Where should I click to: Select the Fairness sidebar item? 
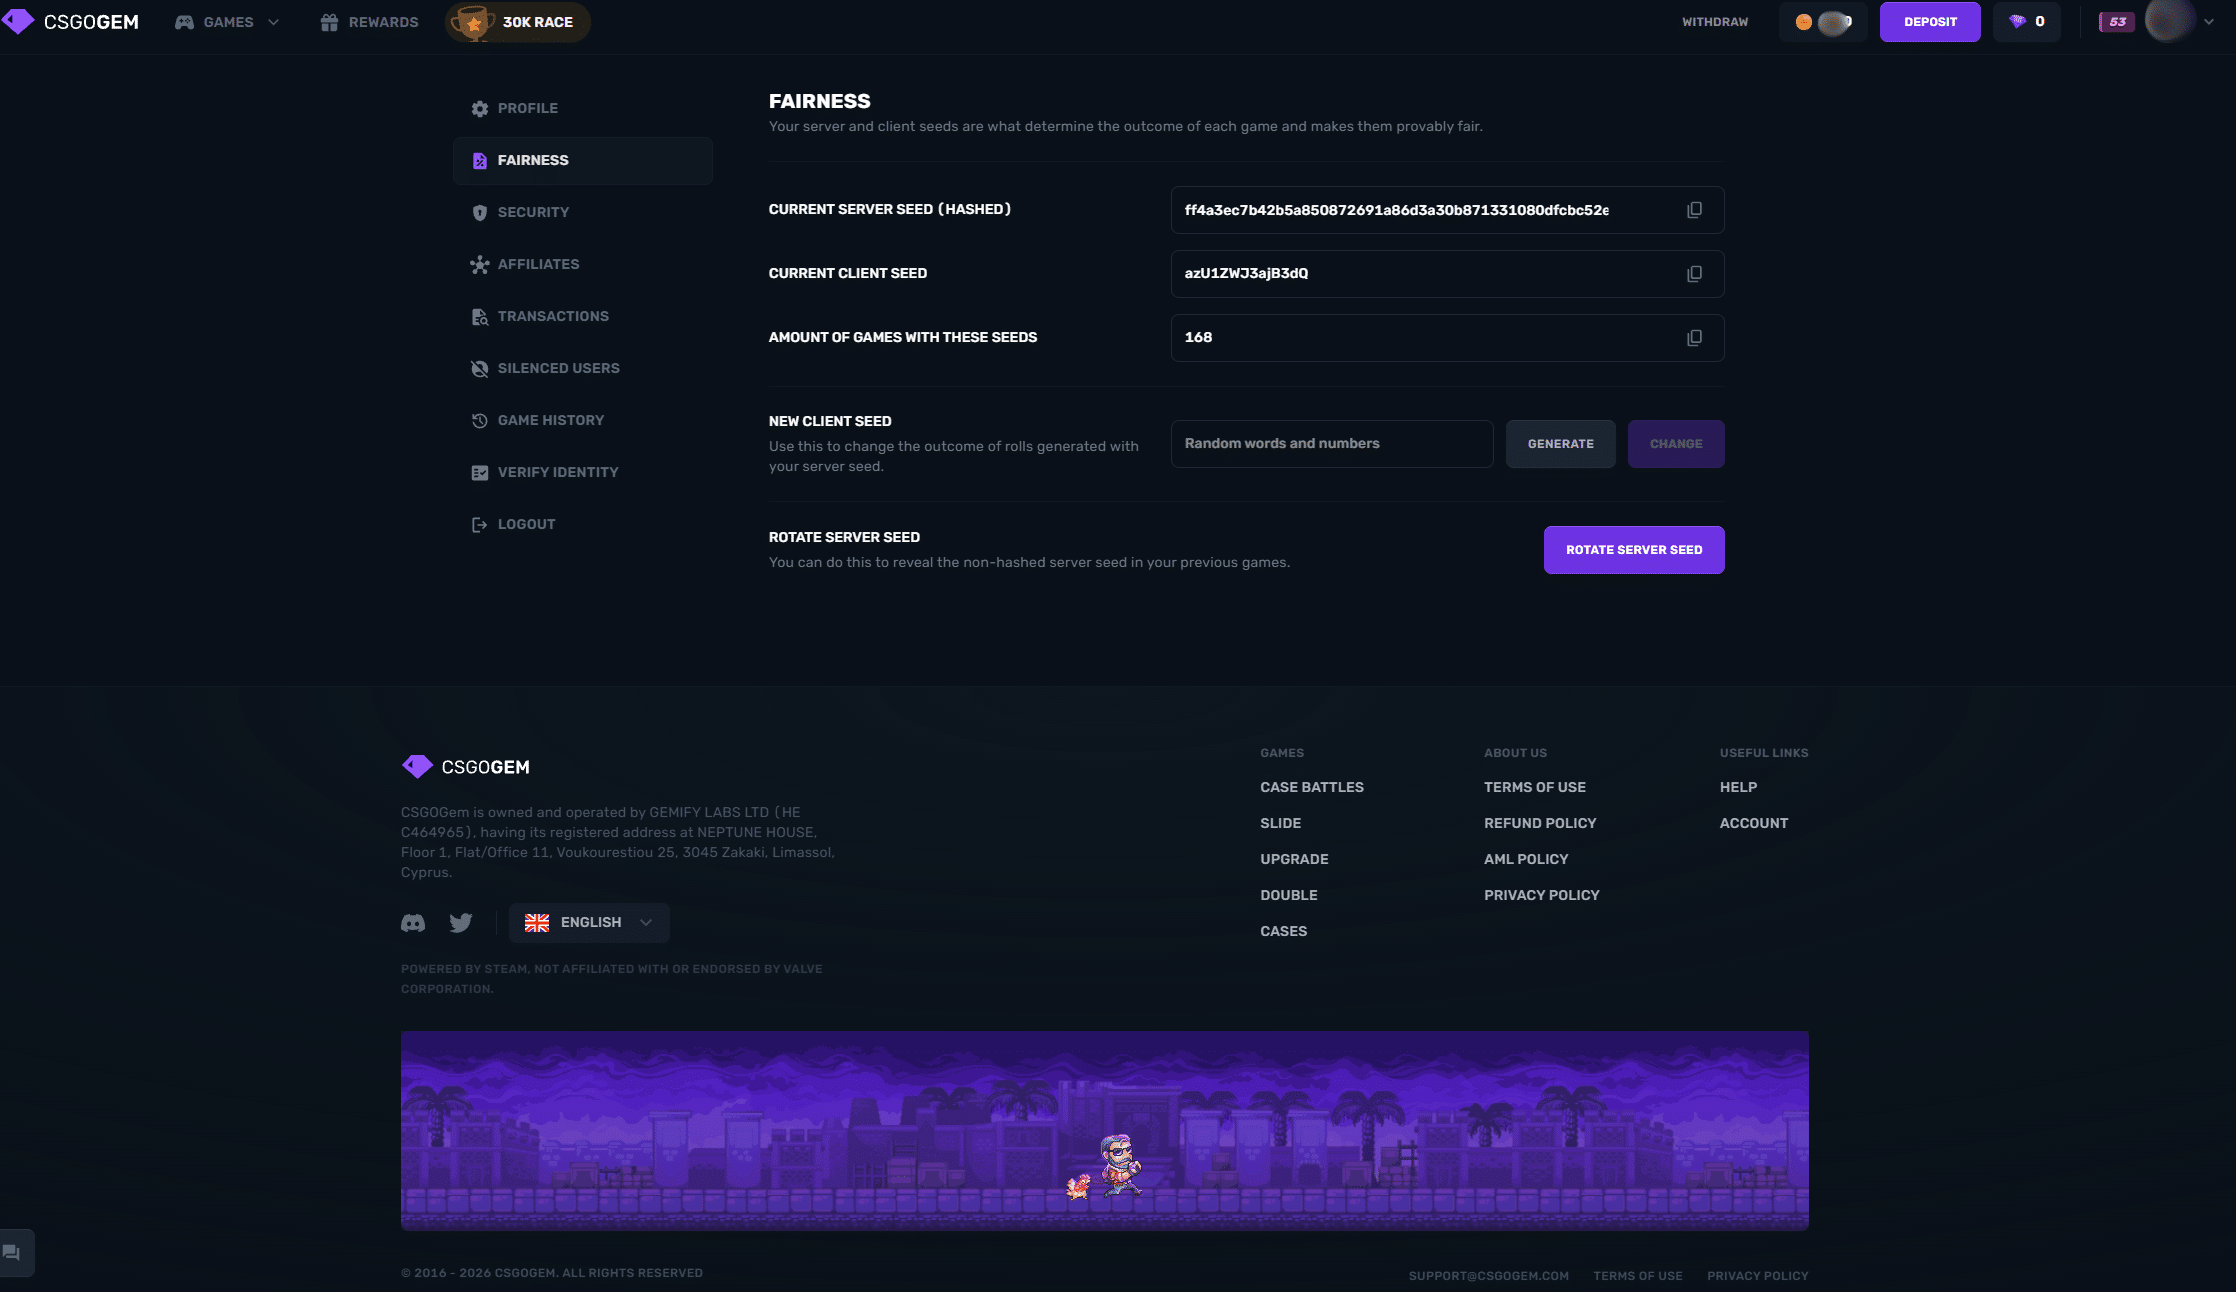click(x=583, y=160)
